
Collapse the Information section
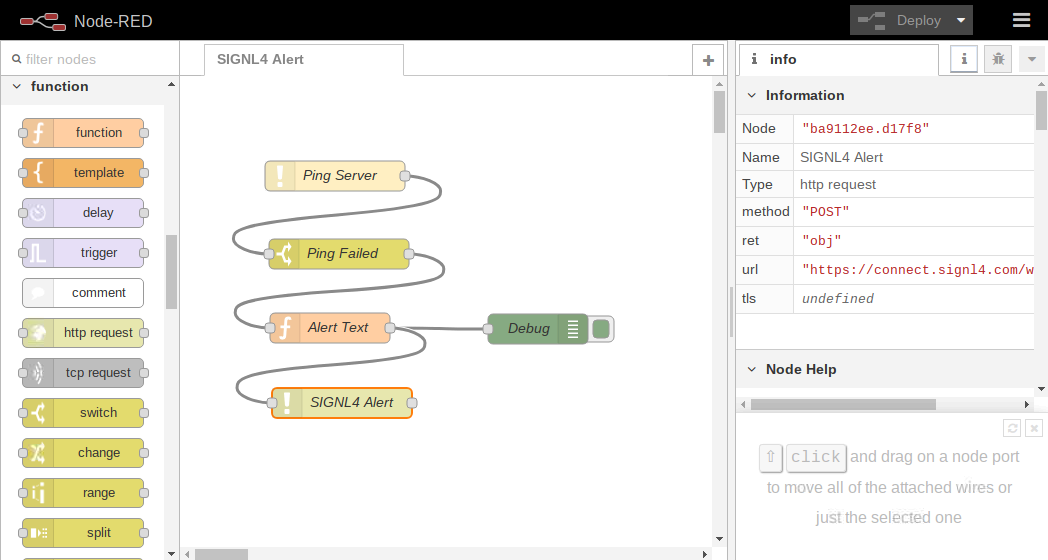pyautogui.click(x=752, y=96)
